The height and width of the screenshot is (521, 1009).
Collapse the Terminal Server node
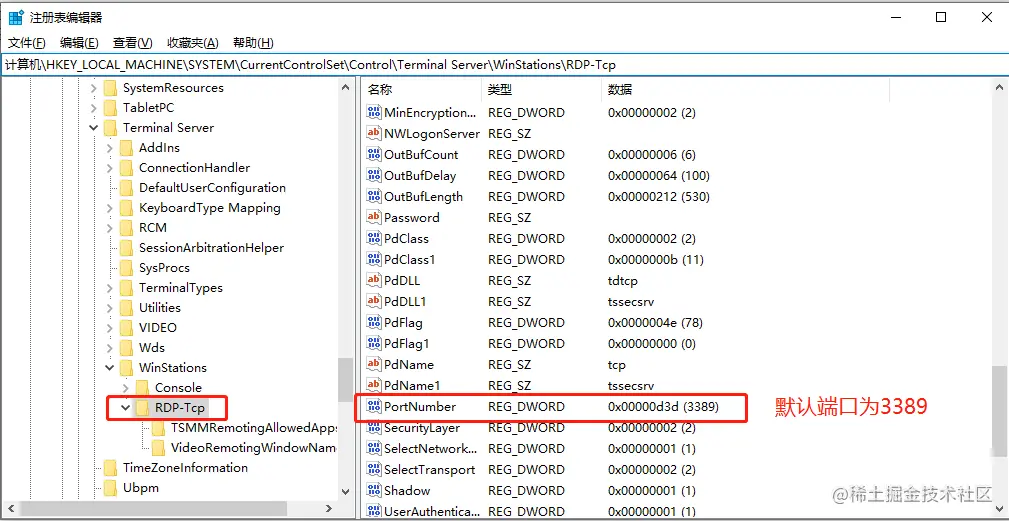[x=94, y=128]
